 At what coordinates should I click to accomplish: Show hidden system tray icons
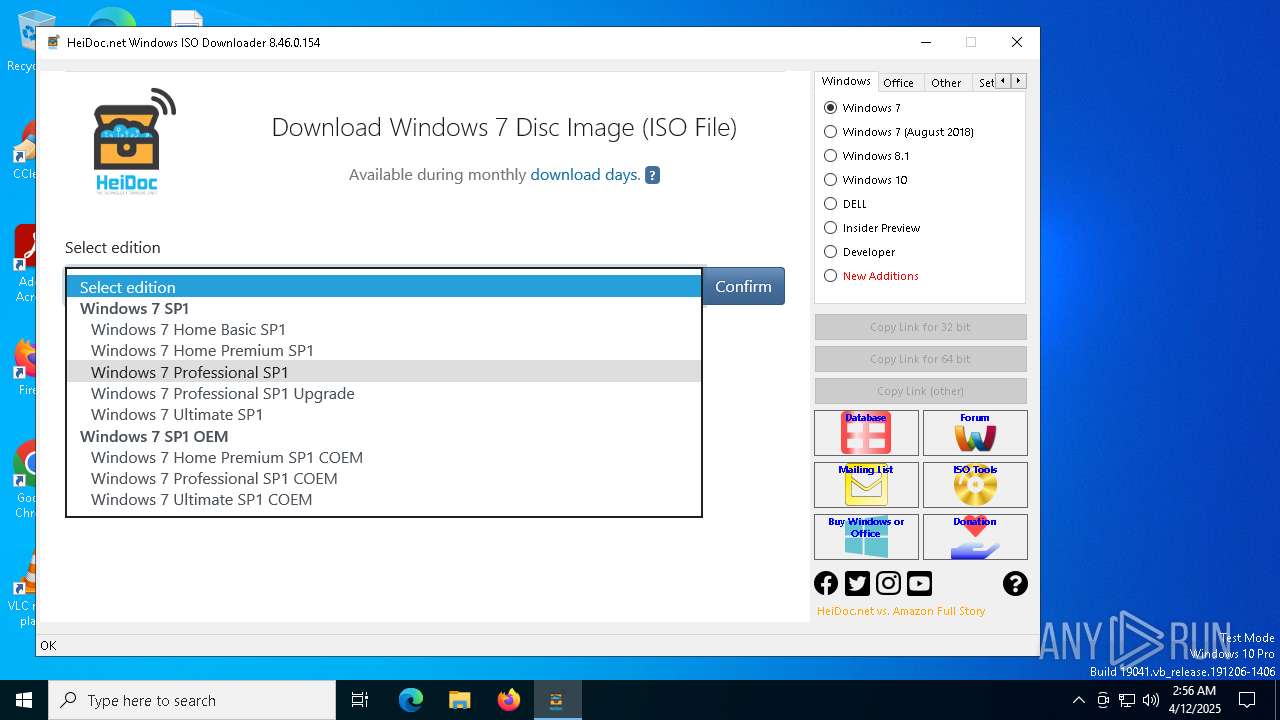1078,700
